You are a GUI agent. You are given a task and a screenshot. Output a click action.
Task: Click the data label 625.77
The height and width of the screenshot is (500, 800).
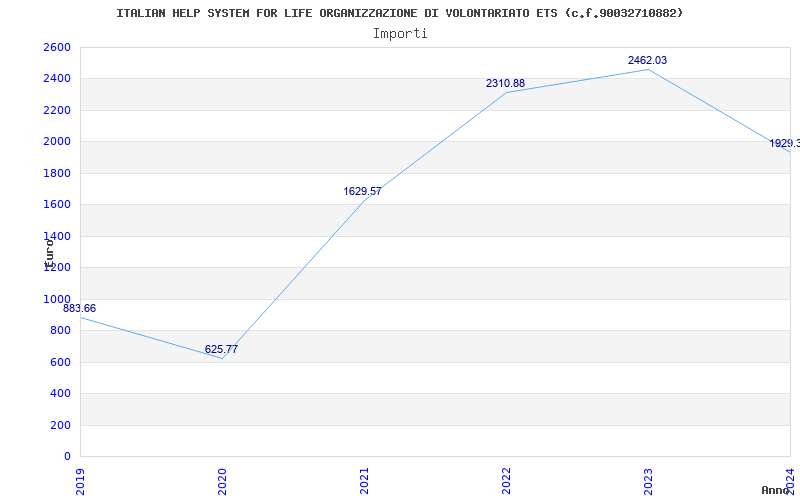click(x=221, y=349)
